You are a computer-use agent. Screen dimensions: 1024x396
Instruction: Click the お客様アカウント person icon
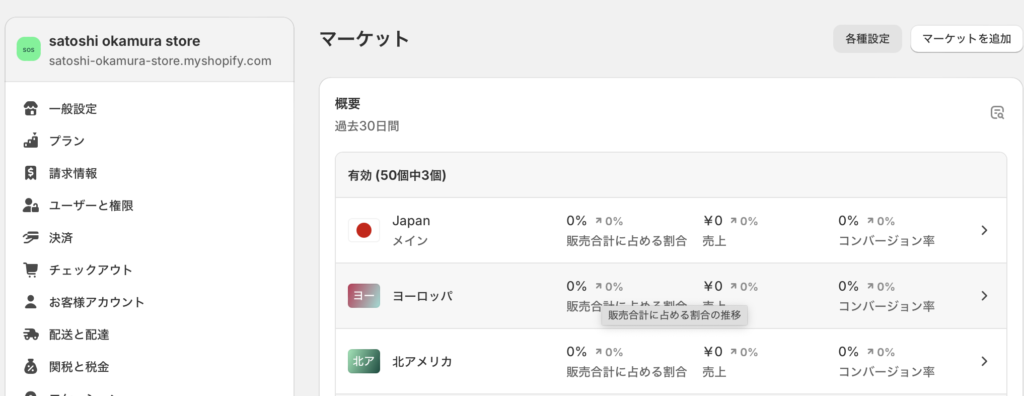(30, 302)
